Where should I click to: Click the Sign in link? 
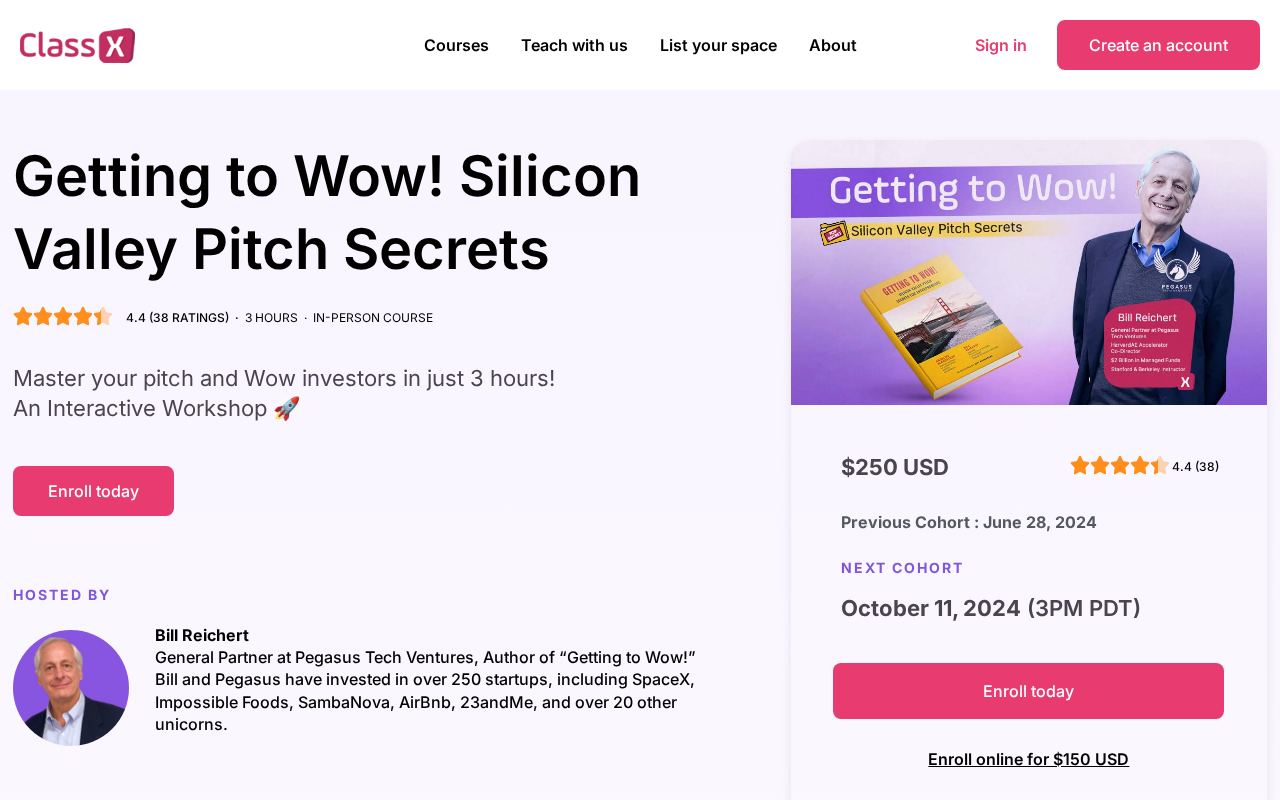tap(1000, 45)
